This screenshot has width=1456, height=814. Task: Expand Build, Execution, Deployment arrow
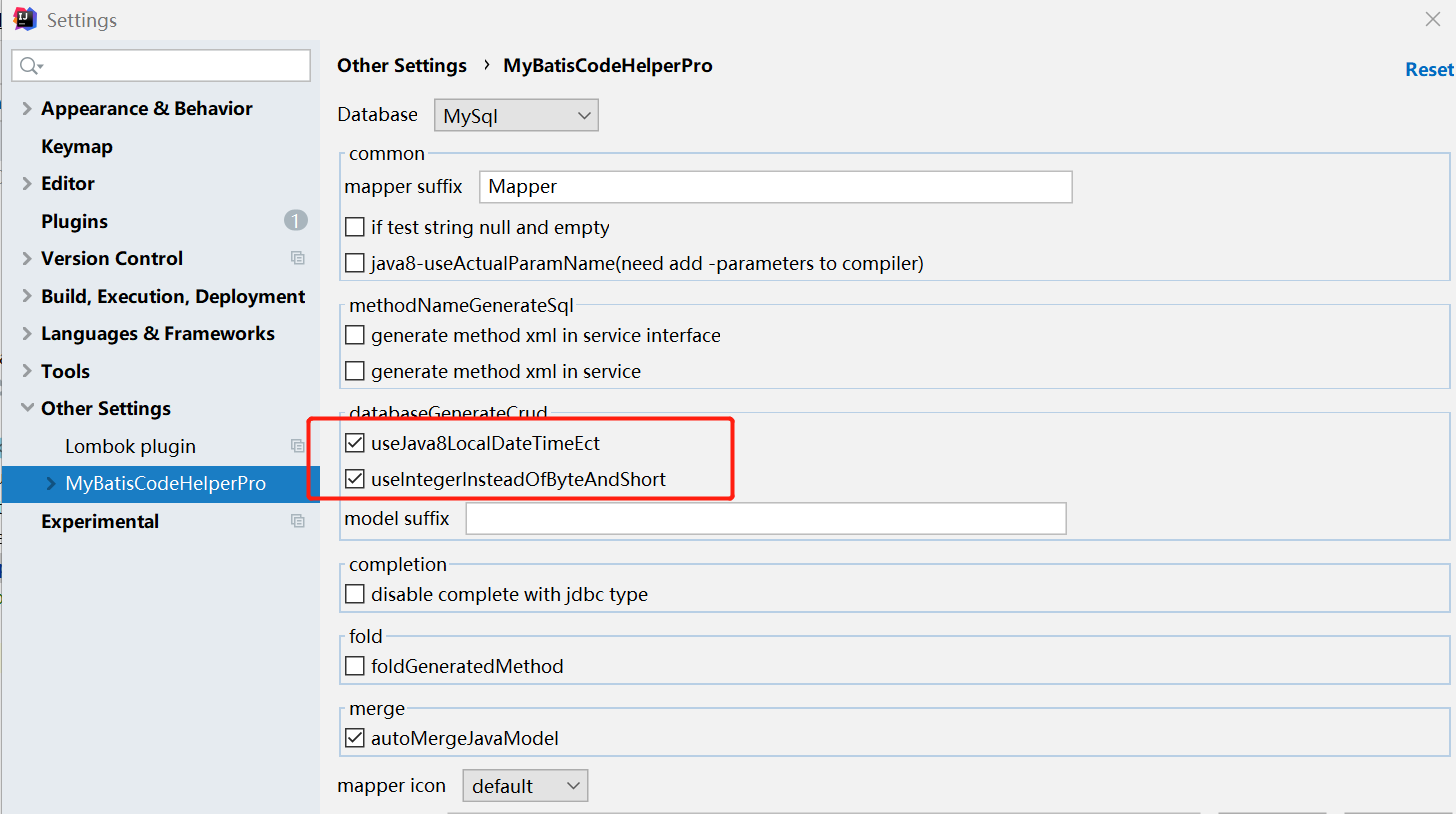pyautogui.click(x=26, y=296)
